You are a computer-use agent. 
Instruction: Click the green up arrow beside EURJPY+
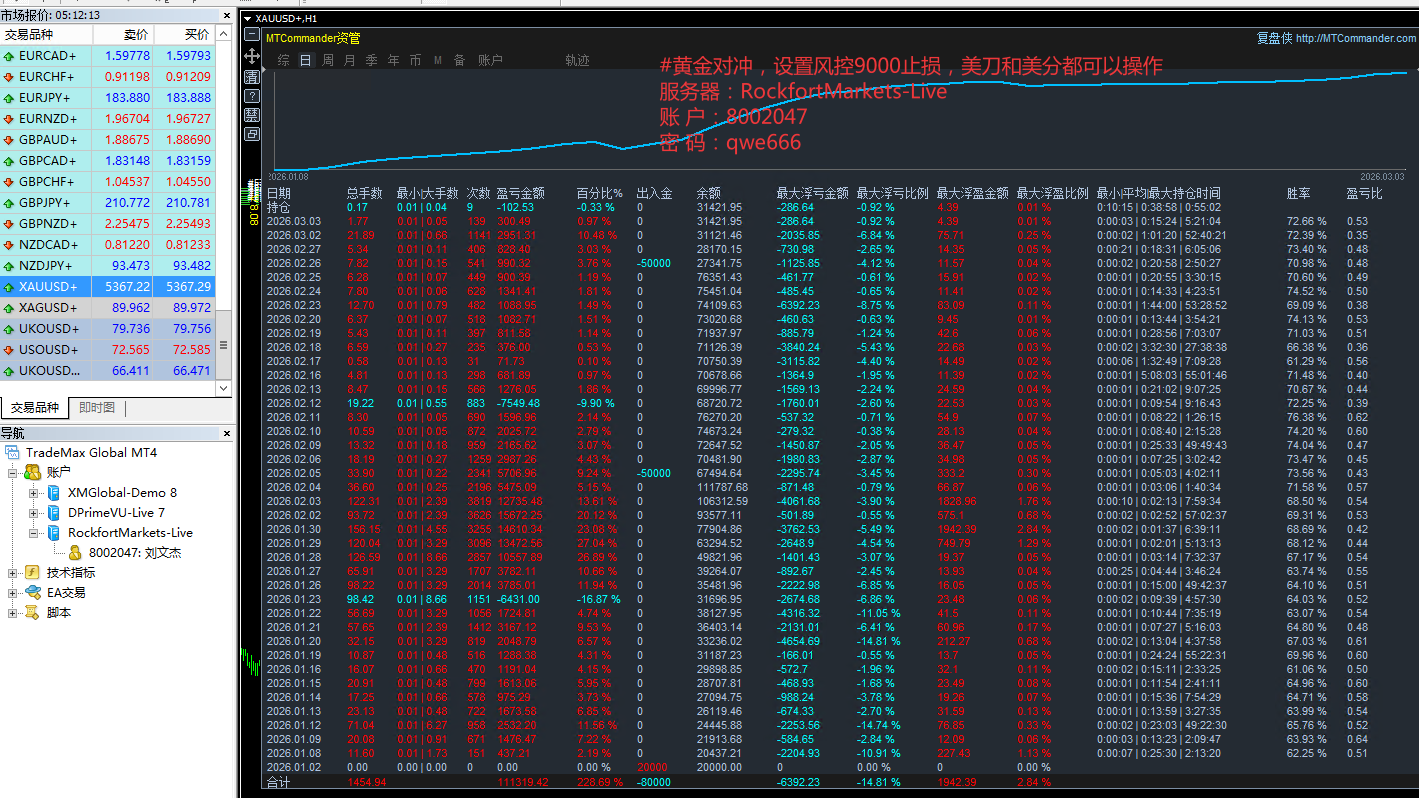tap(9, 98)
